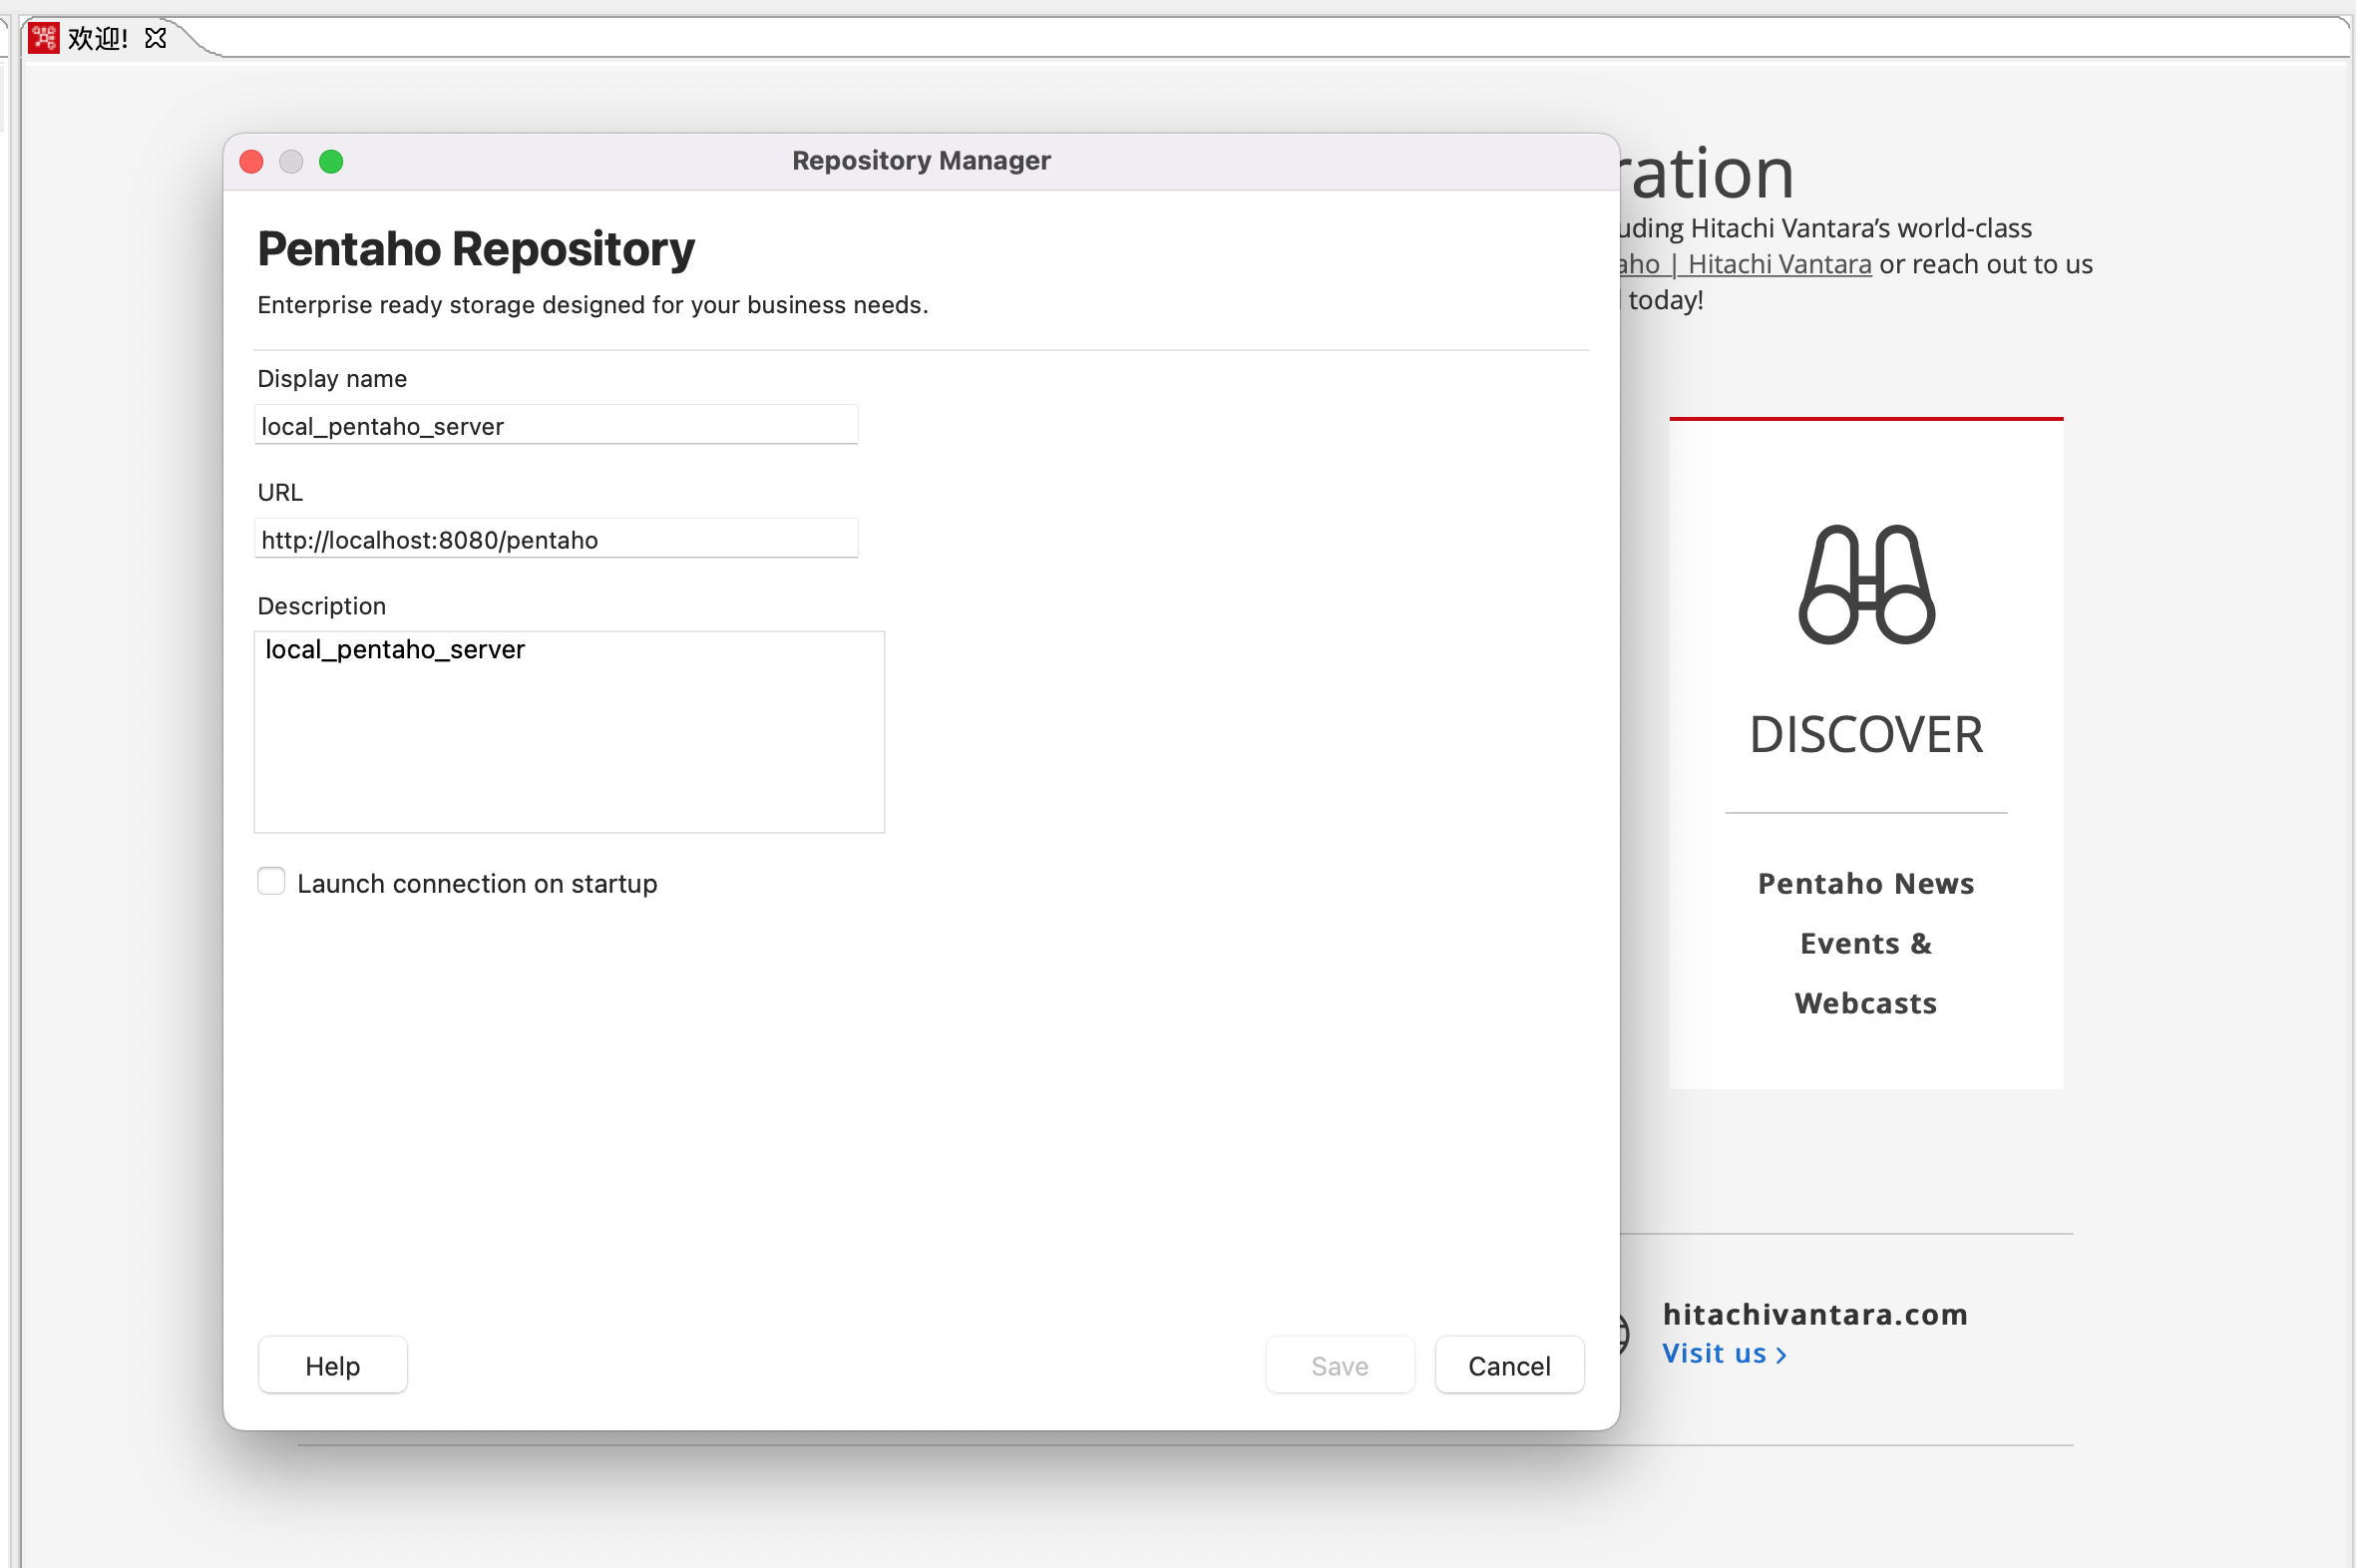Click the grey minimize window button
The height and width of the screenshot is (1568, 2356).
pyautogui.click(x=291, y=162)
